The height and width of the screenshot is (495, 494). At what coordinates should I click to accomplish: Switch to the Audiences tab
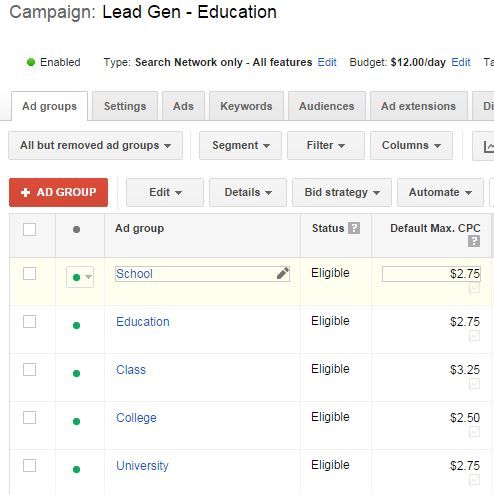327,106
